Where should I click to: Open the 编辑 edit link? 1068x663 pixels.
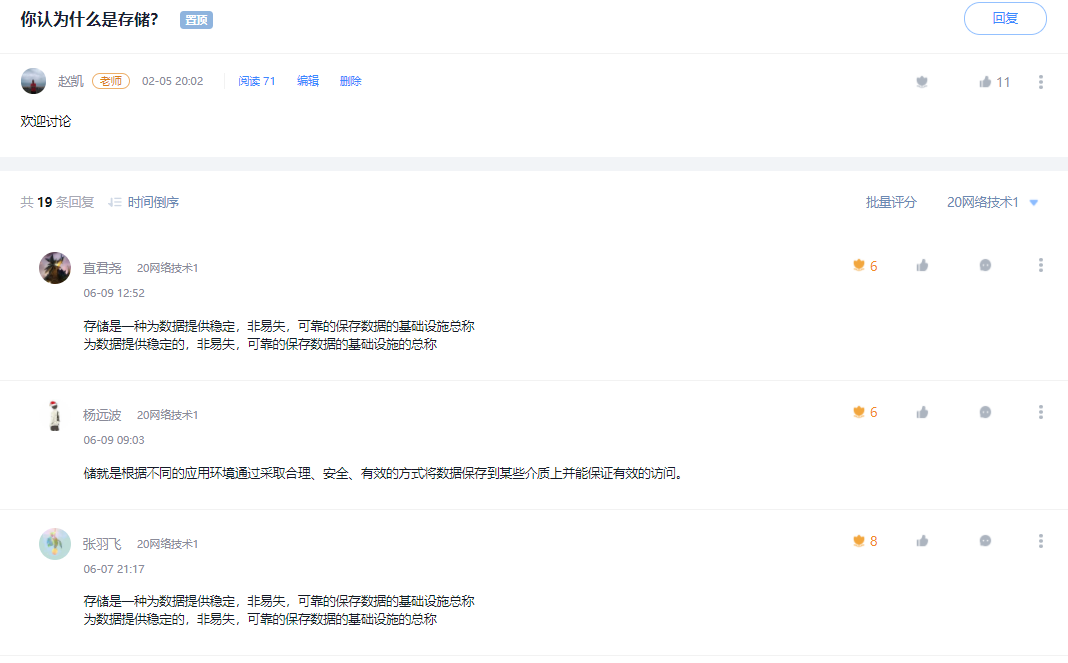click(x=307, y=81)
